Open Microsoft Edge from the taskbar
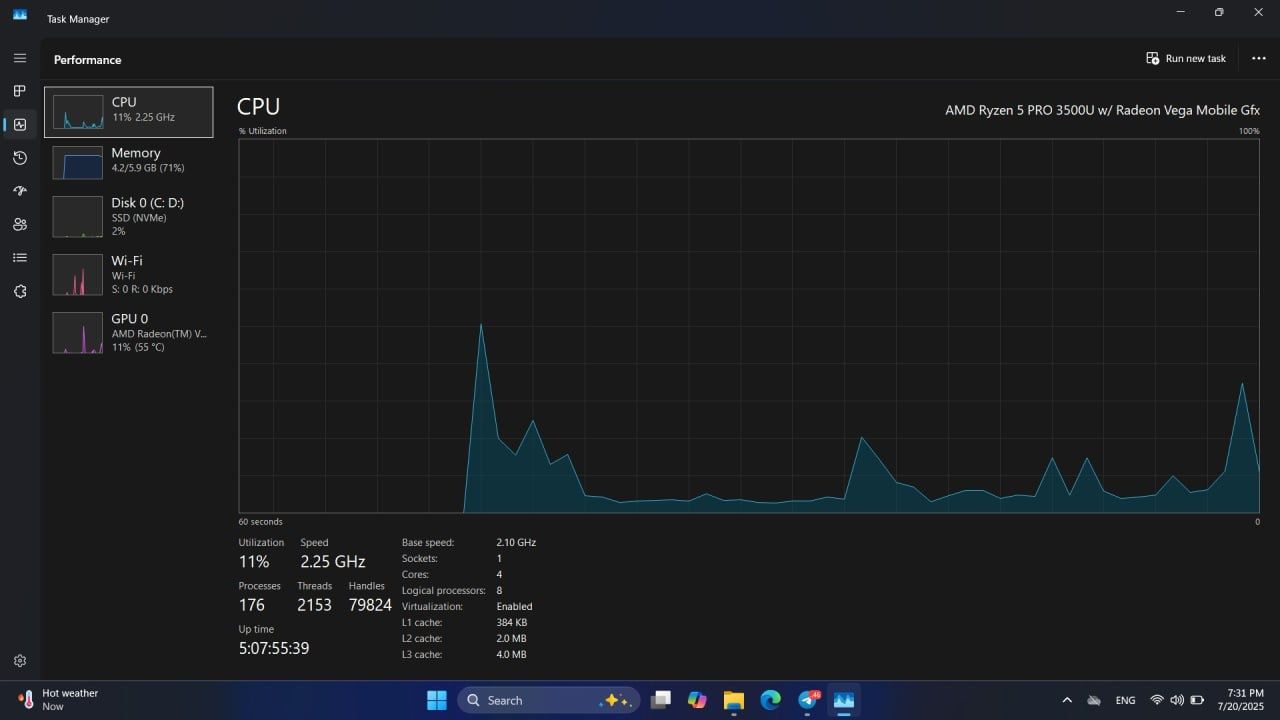 point(770,700)
